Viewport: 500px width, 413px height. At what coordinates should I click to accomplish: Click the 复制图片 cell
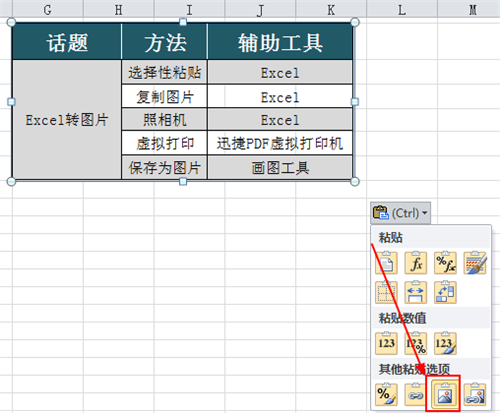[x=165, y=96]
